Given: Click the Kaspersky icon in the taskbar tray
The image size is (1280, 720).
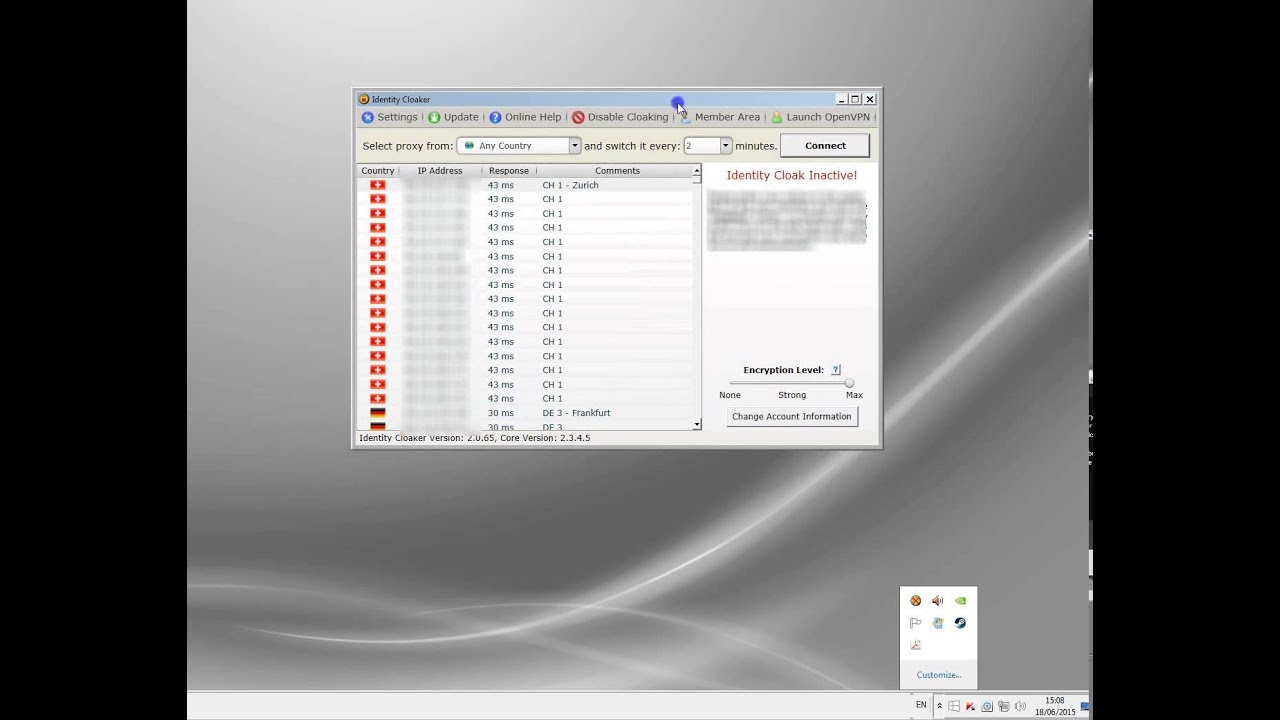Looking at the screenshot, I should tap(970, 706).
